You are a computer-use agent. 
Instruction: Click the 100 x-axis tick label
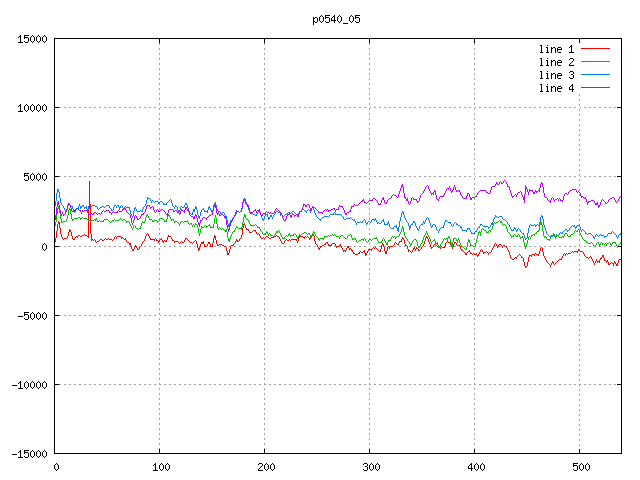point(160,467)
